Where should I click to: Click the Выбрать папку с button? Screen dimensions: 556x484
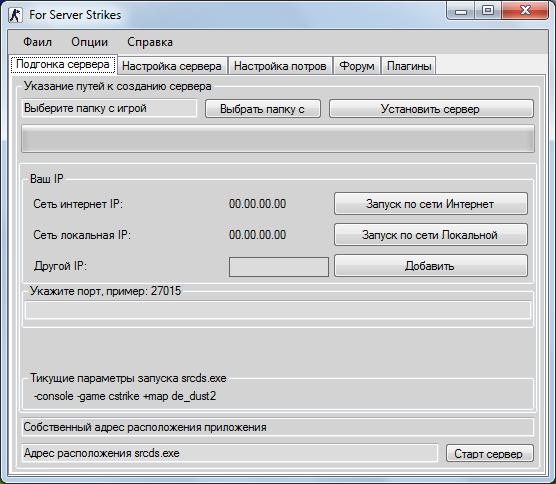(263, 109)
